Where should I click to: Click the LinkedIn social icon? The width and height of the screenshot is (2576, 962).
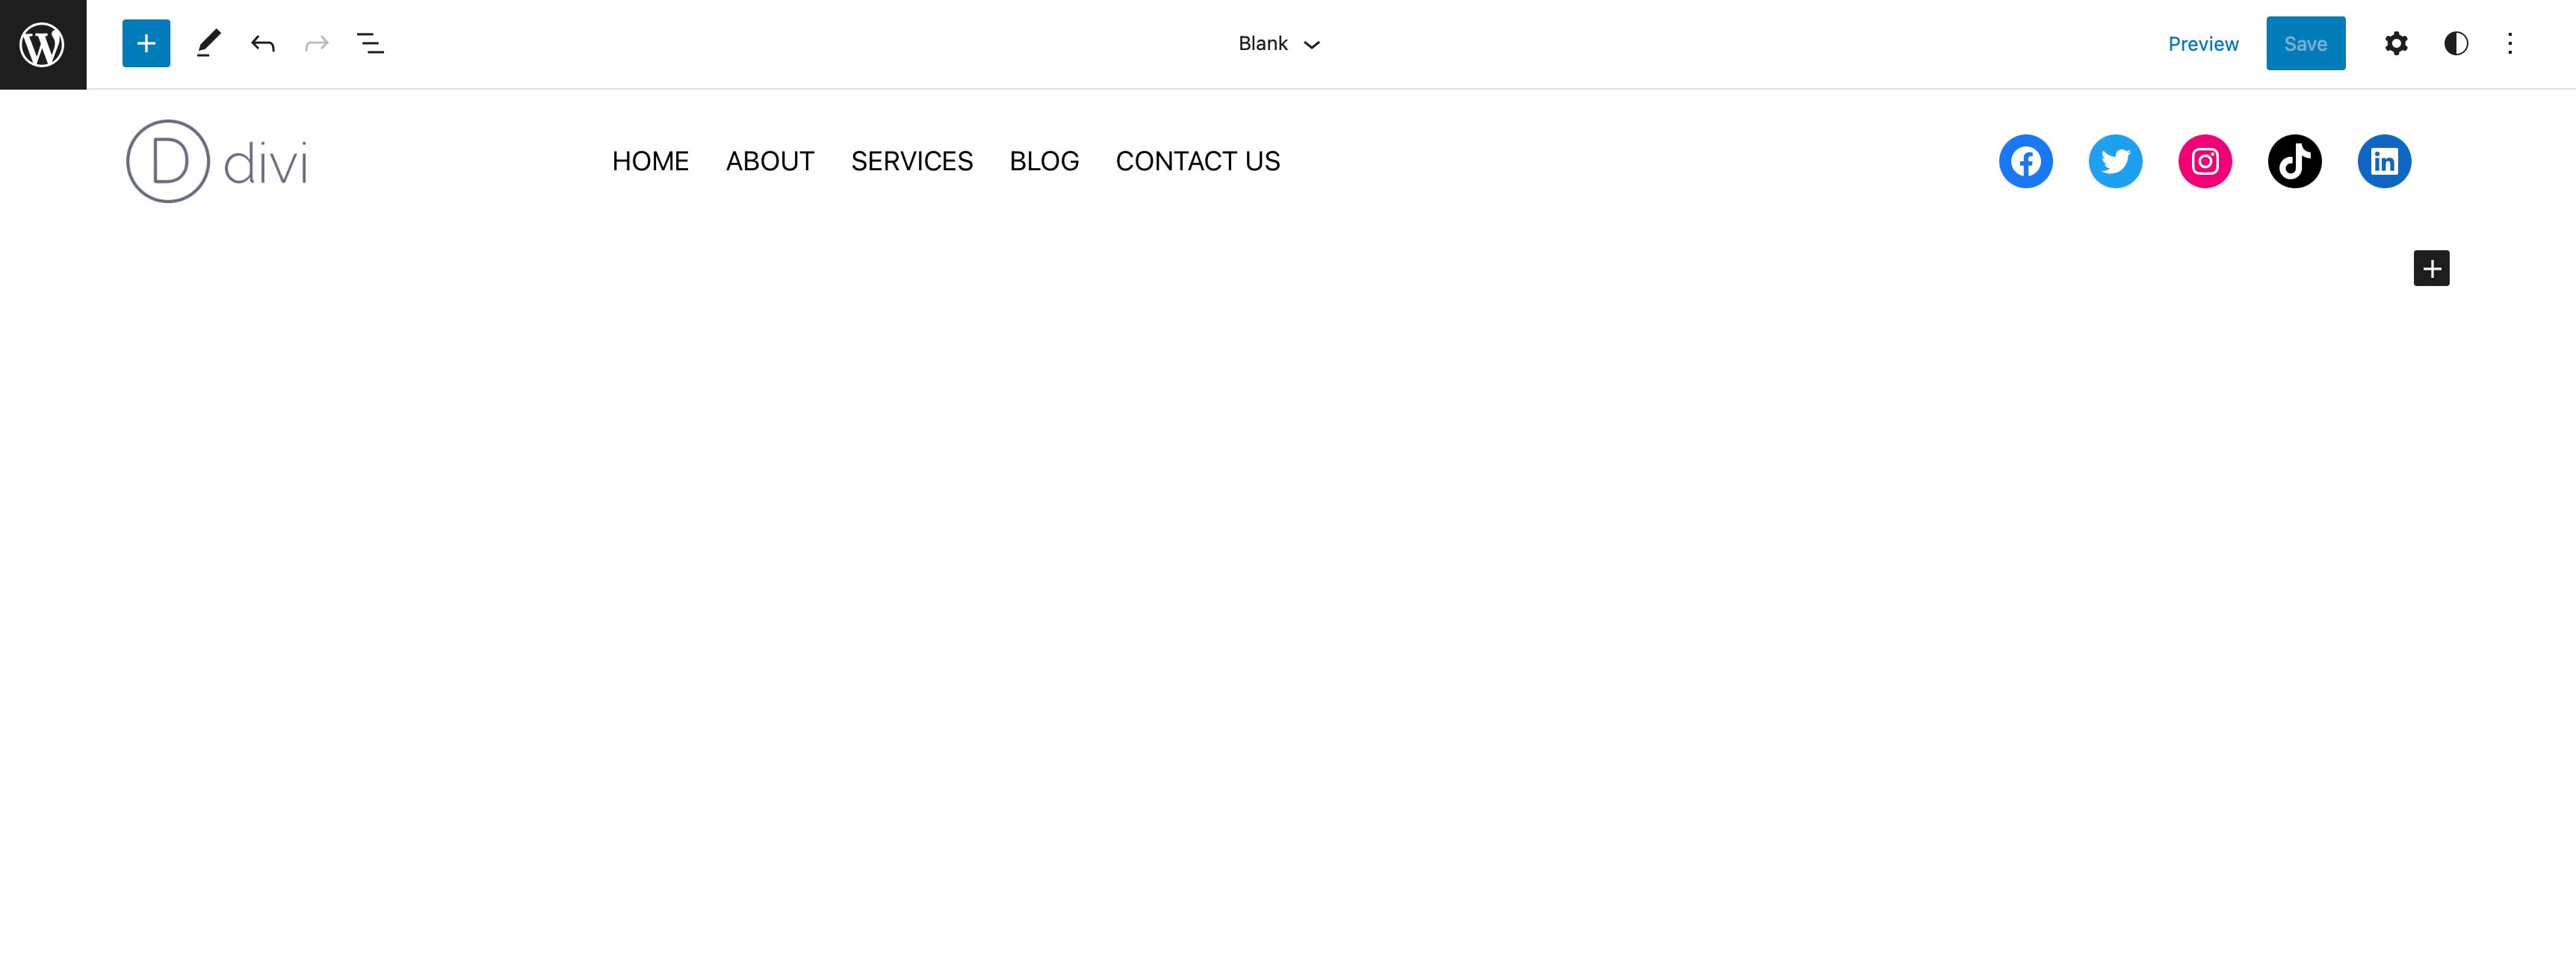(2384, 161)
